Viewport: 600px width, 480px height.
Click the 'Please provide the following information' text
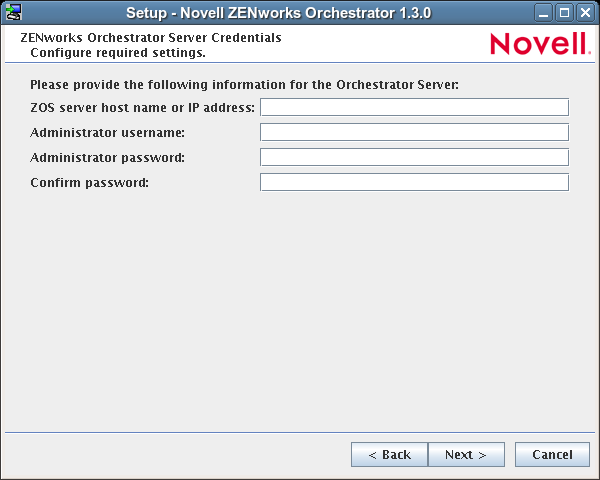(244, 85)
